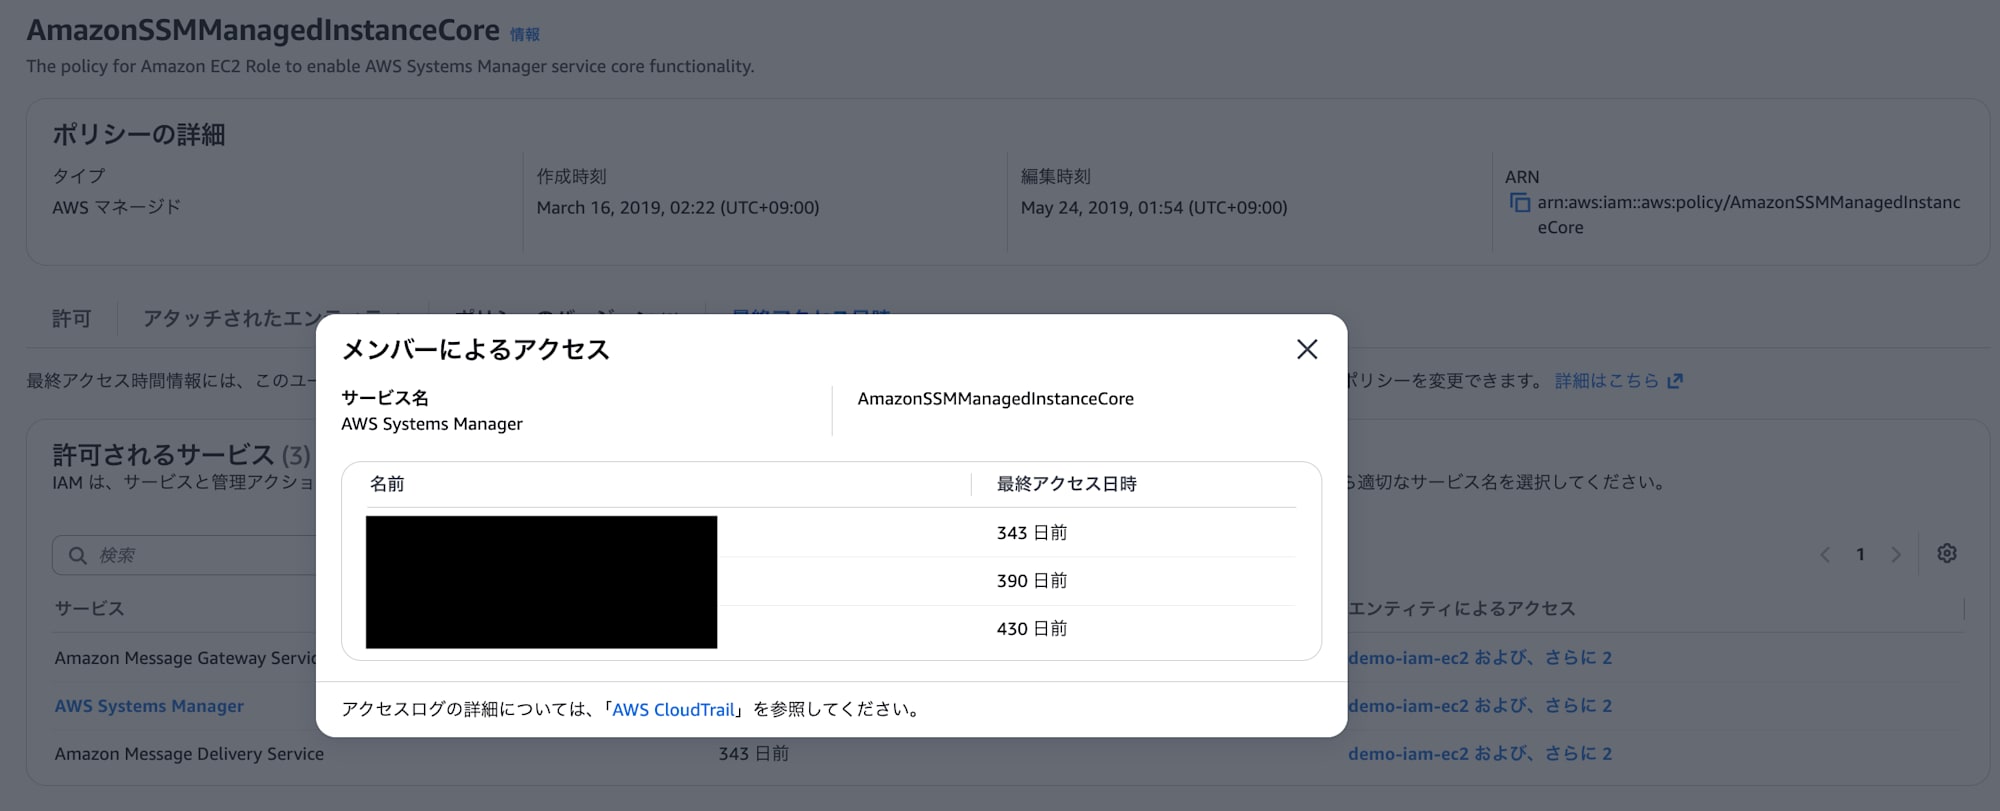Sort by the 最終アクセス日時 column header
The image size is (2000, 811).
1066,484
